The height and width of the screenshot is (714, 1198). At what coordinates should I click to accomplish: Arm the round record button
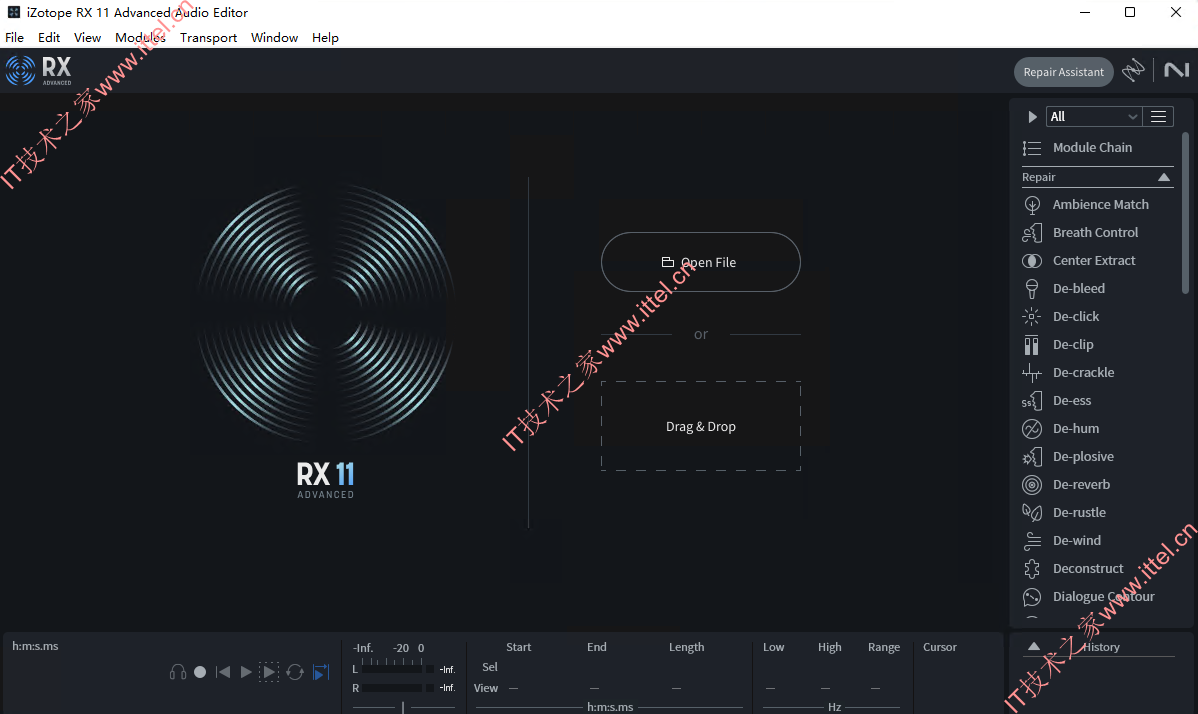(200, 672)
